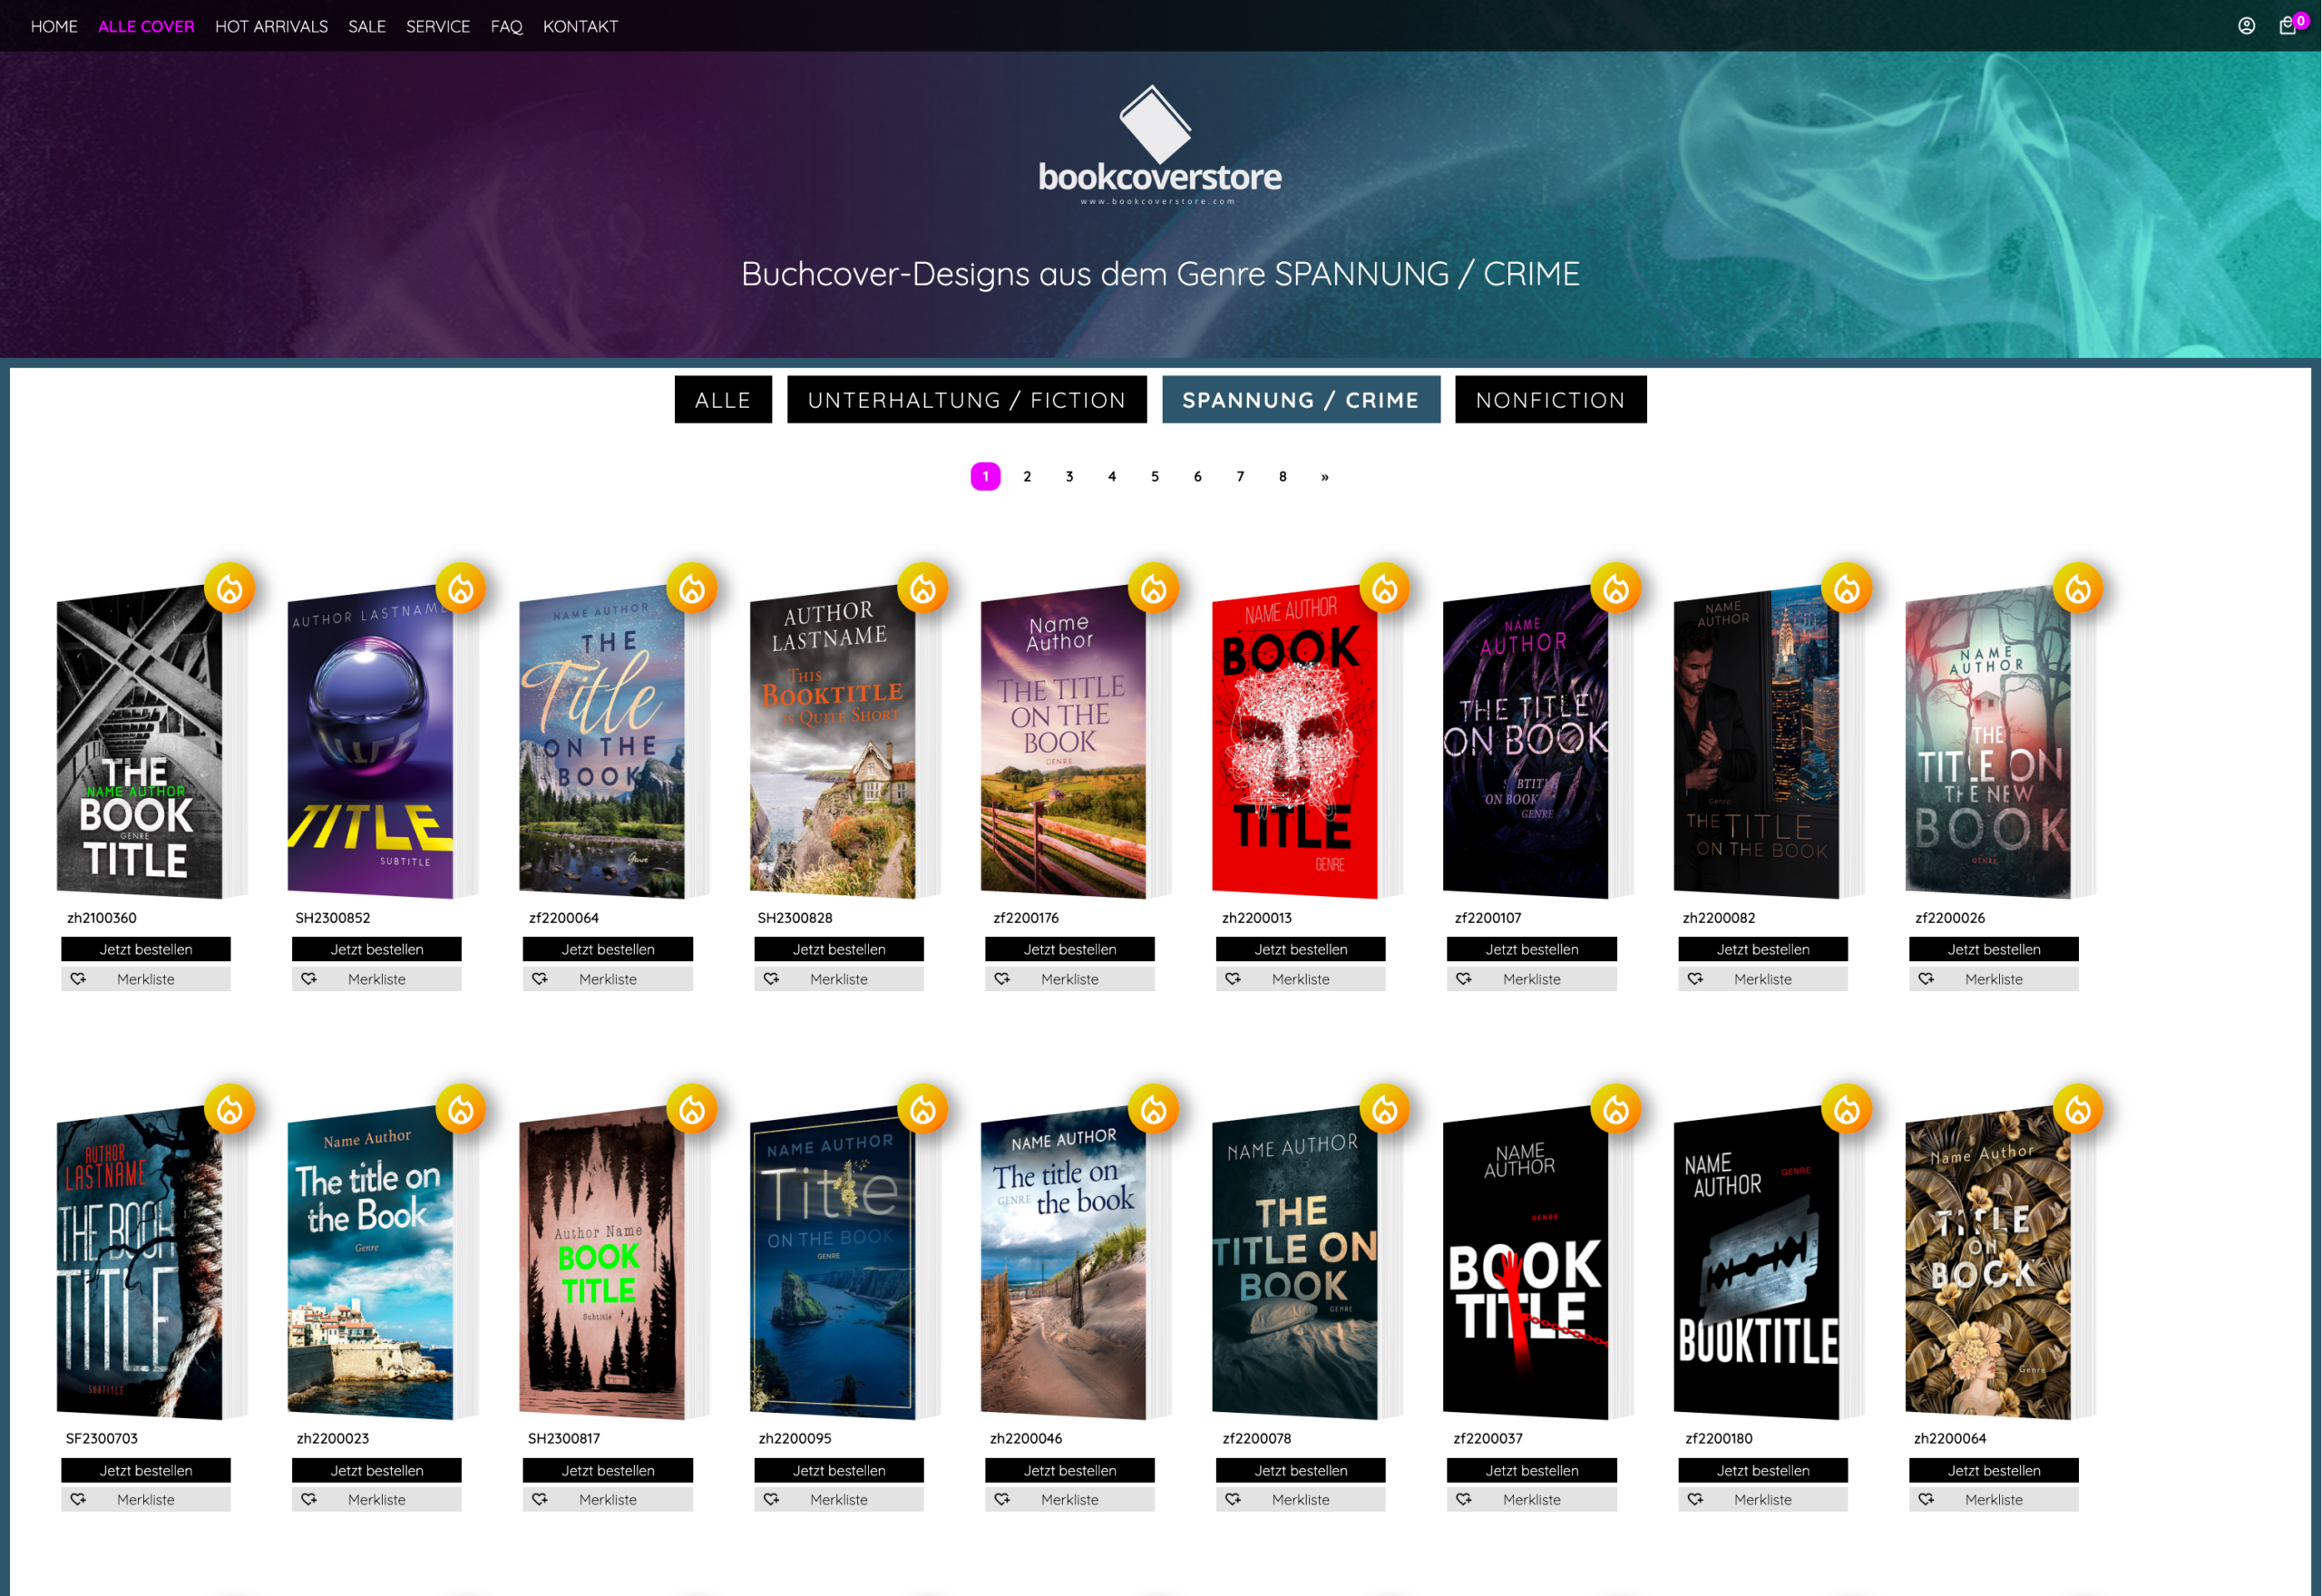Jump to page 5 of results
This screenshot has width=2322, height=1596.
pos(1154,477)
